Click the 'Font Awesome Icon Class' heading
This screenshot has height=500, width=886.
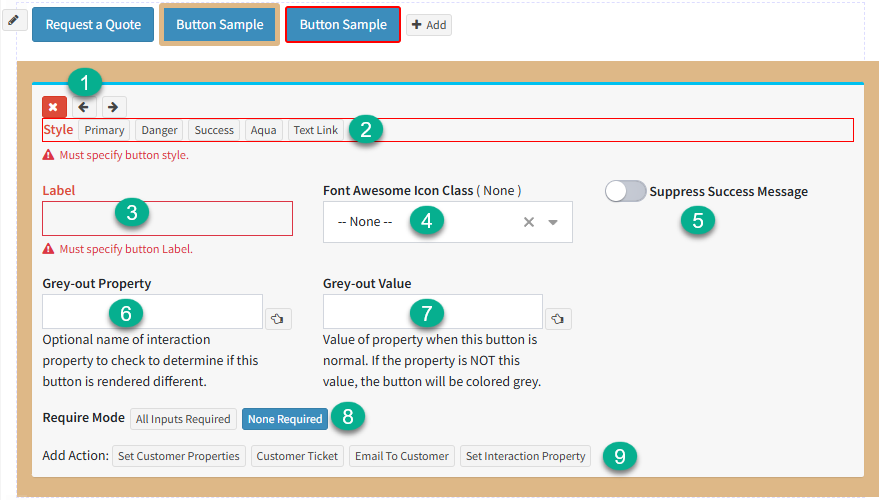pyautogui.click(x=398, y=190)
